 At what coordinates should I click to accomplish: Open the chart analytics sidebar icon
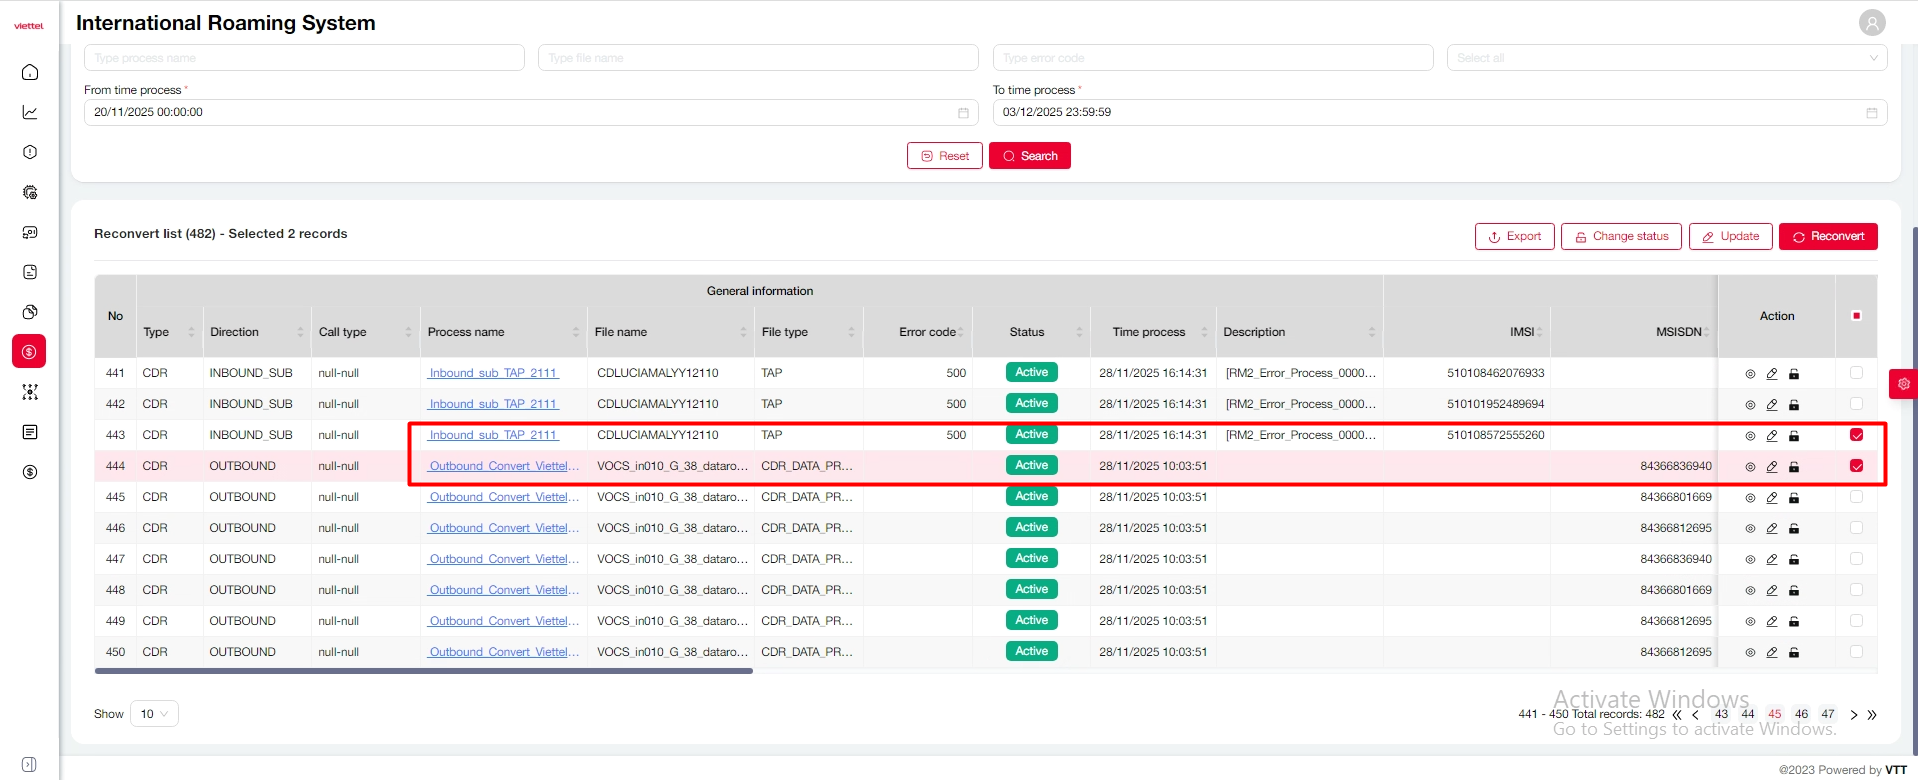pos(30,112)
